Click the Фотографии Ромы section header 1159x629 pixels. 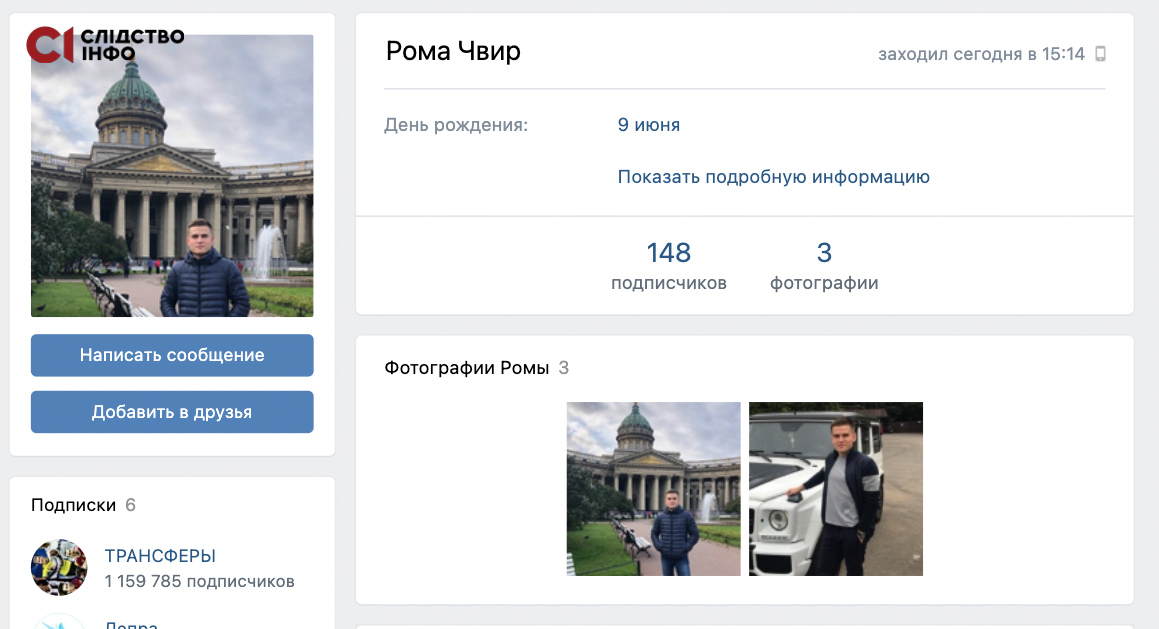pyautogui.click(x=467, y=368)
